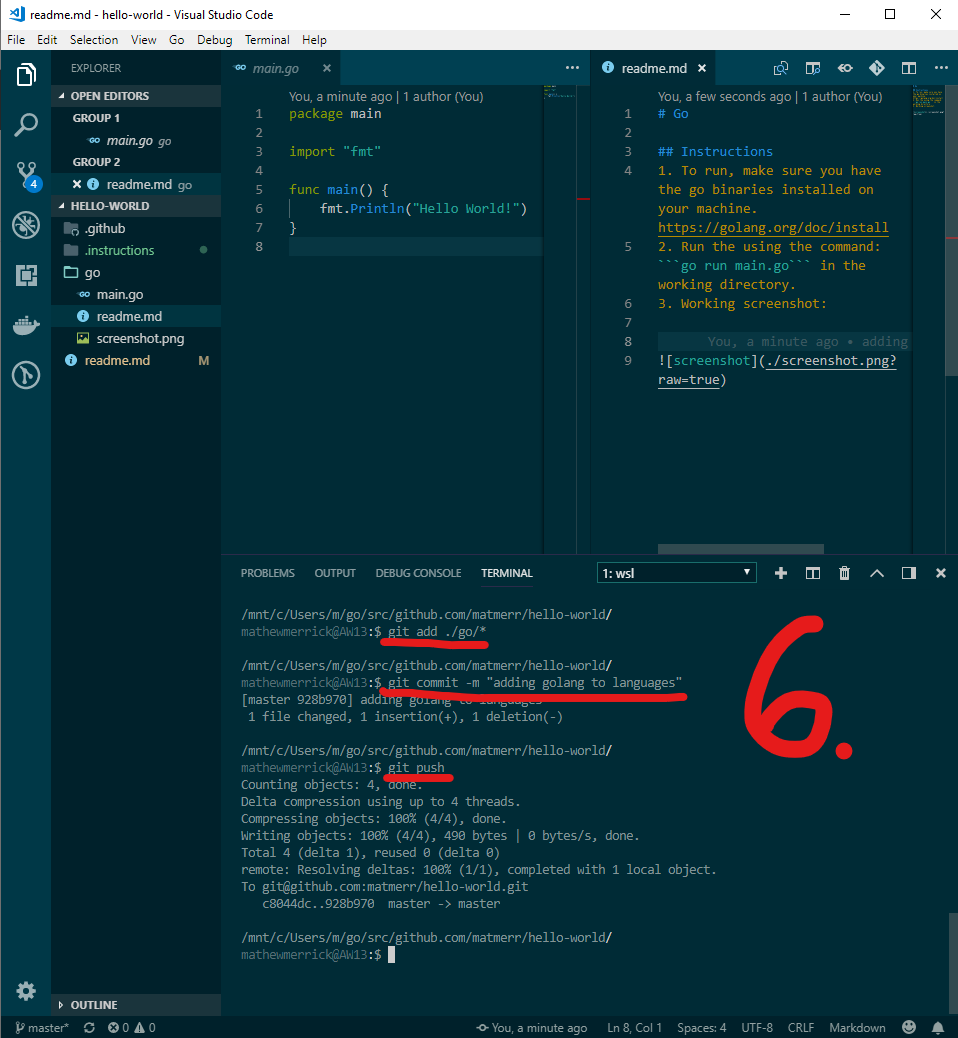Open the Extensions view in activity bar

click(x=26, y=275)
